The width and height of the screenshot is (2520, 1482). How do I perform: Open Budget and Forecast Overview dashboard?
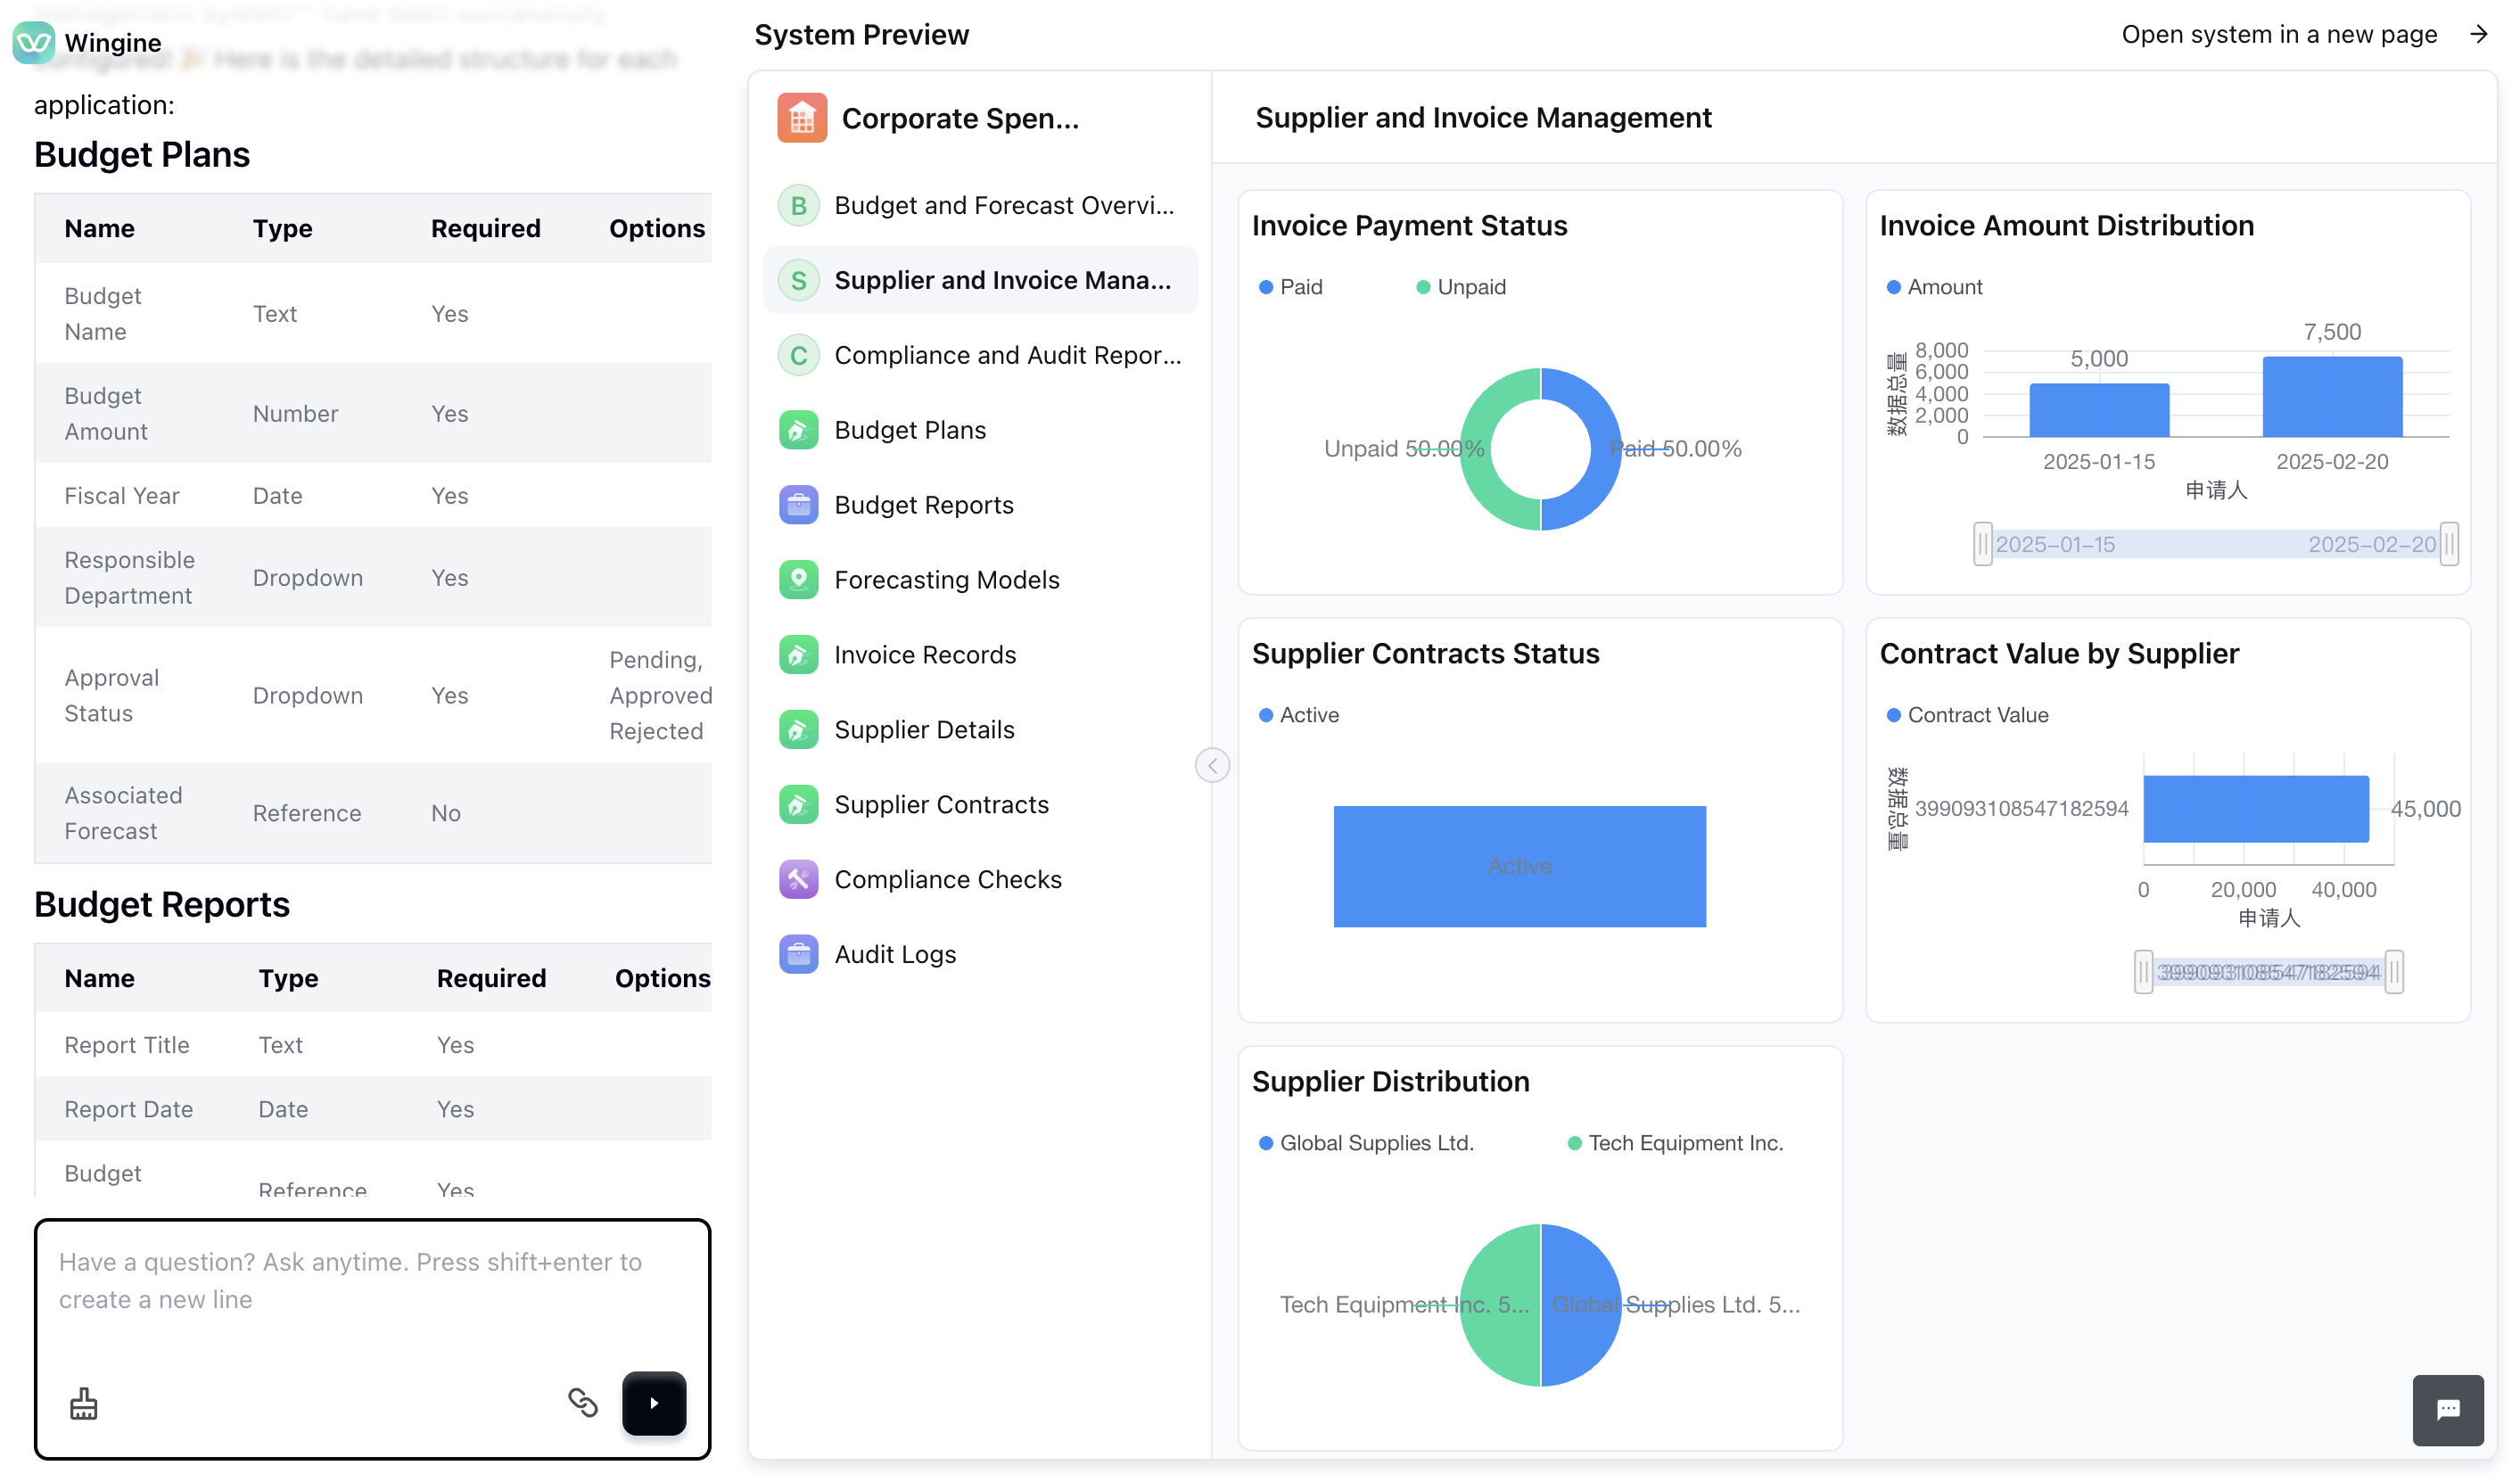point(1003,205)
